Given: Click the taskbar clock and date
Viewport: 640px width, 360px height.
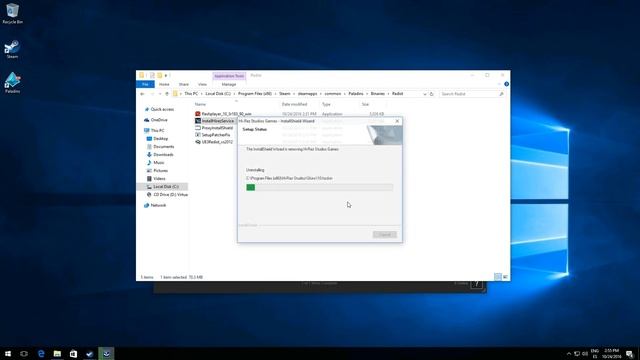Looking at the screenshot, I should [x=611, y=353].
